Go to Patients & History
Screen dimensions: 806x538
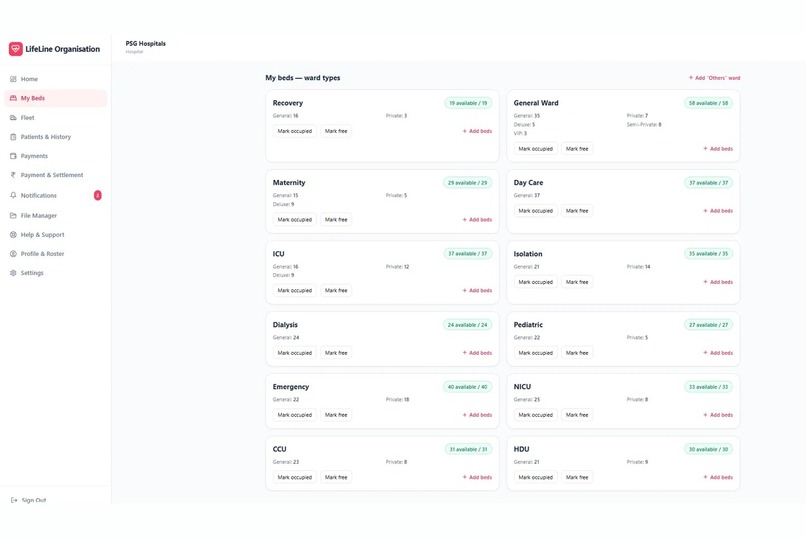pyautogui.click(x=56, y=137)
